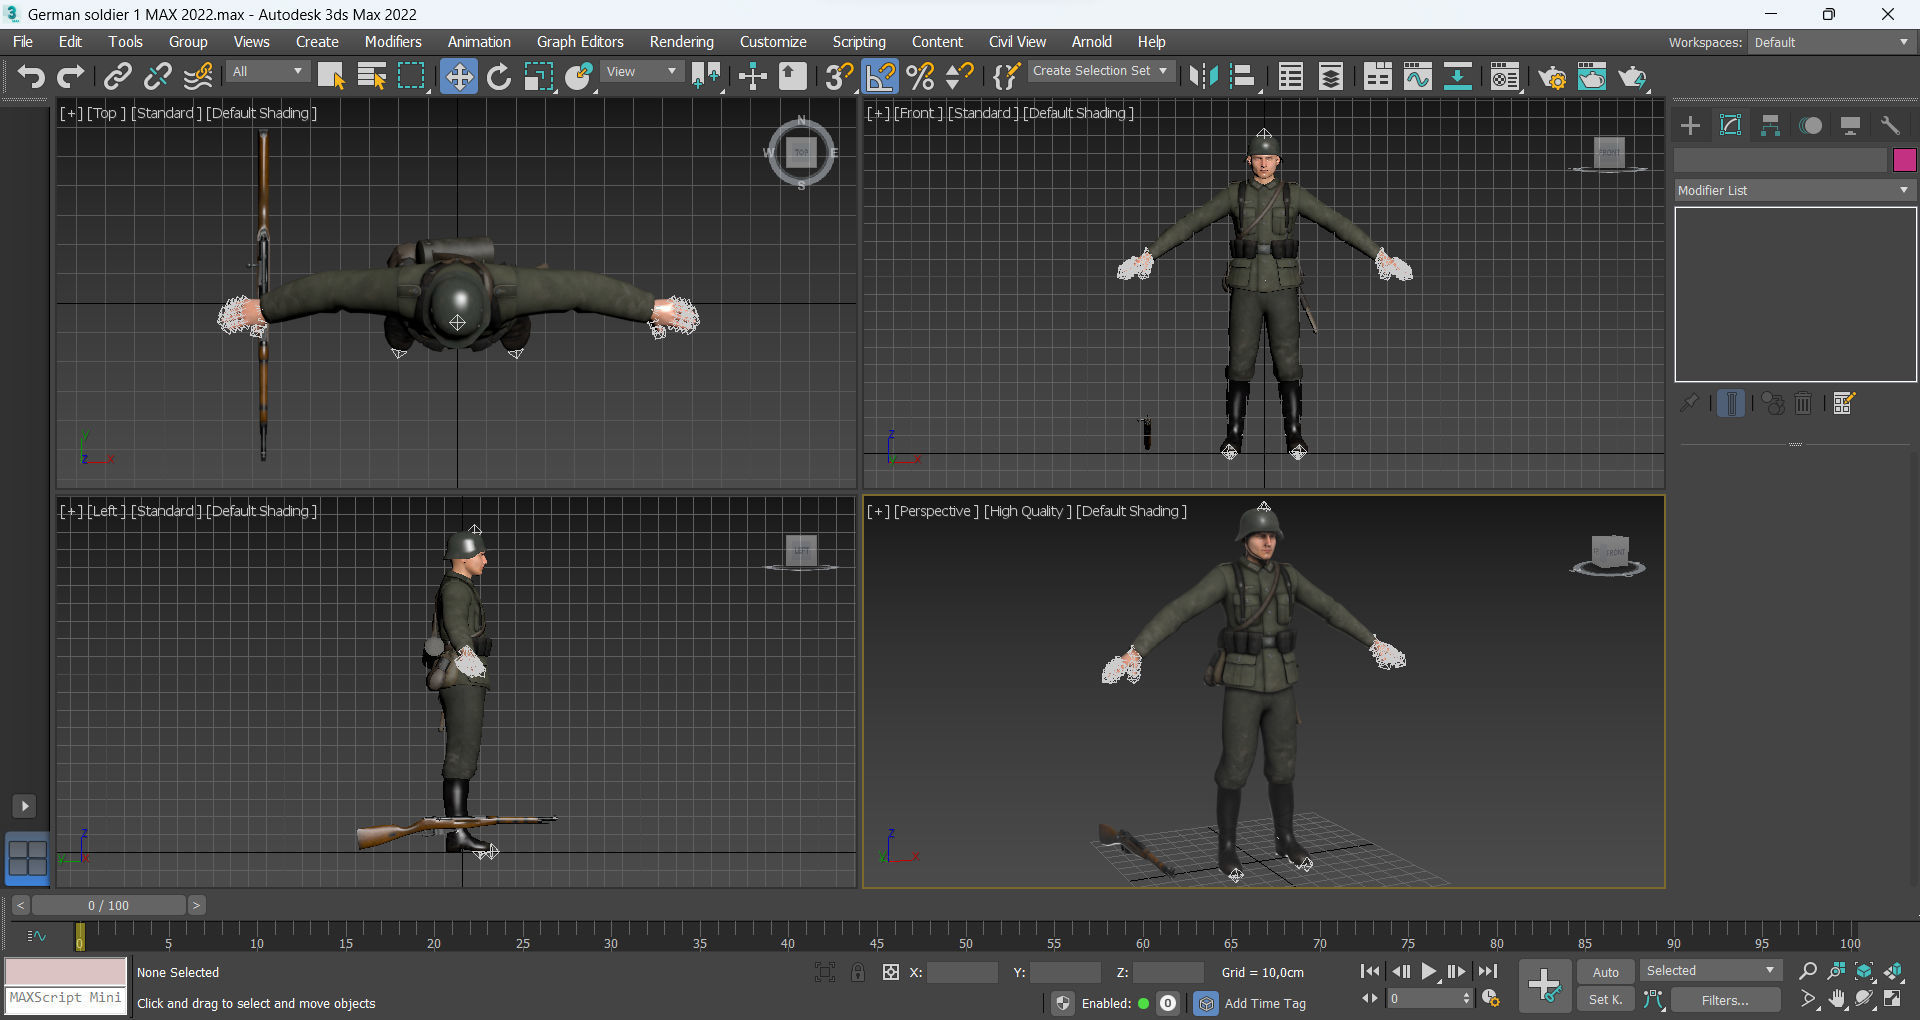This screenshot has width=1920, height=1020.
Task: Toggle the Spinner Snap button
Action: tap(960, 76)
